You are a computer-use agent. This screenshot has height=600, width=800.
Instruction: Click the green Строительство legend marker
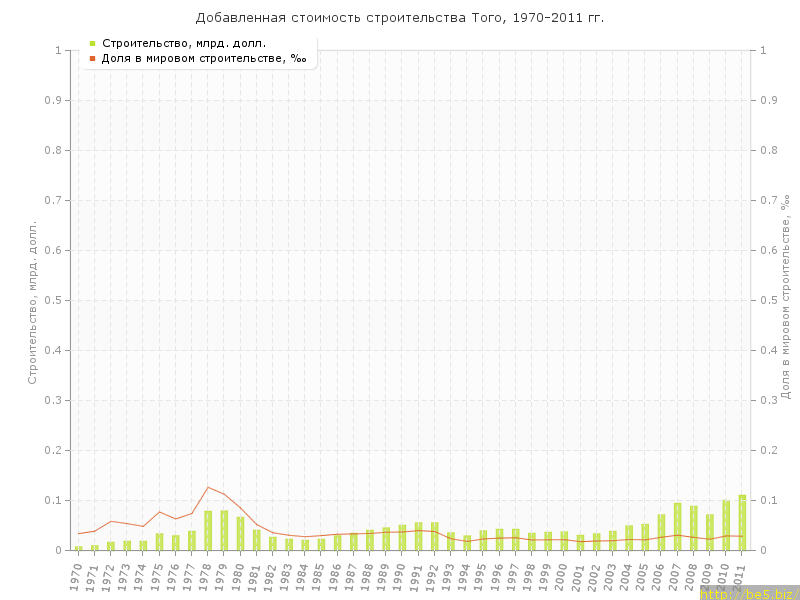point(92,43)
